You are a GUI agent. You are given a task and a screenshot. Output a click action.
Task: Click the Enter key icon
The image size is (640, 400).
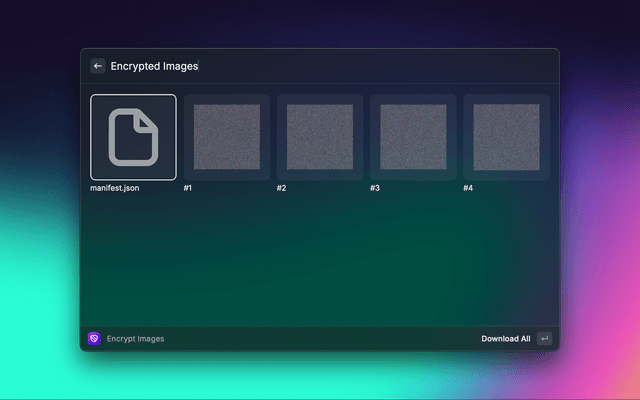tap(544, 339)
